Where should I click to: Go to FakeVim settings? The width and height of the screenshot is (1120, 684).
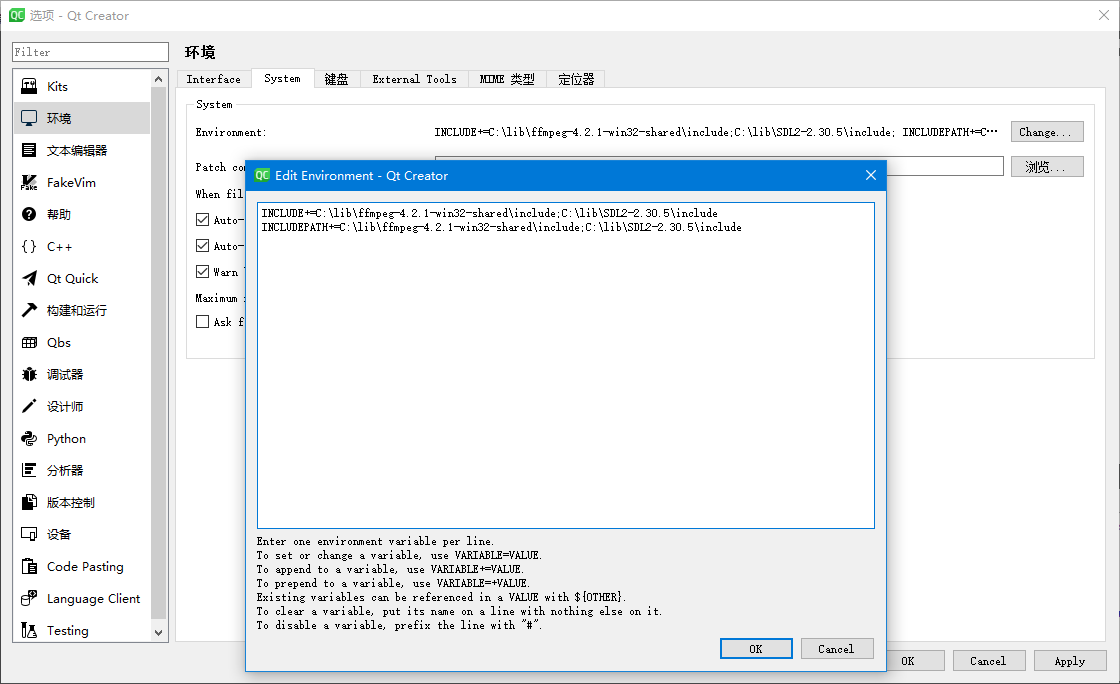(82, 183)
